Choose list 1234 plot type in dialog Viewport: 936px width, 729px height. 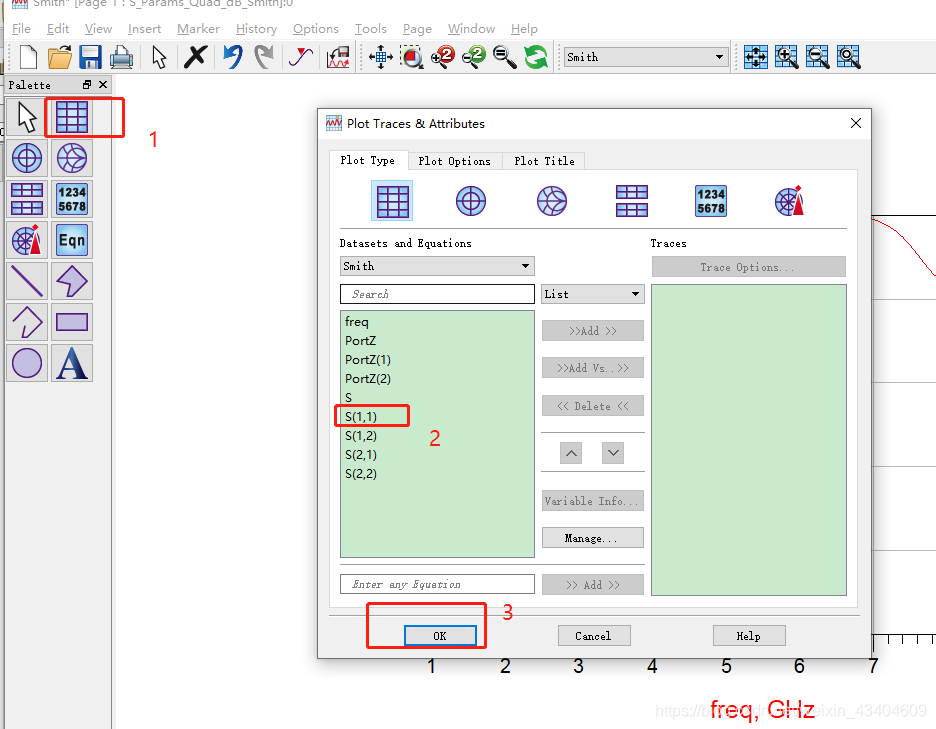[711, 201]
